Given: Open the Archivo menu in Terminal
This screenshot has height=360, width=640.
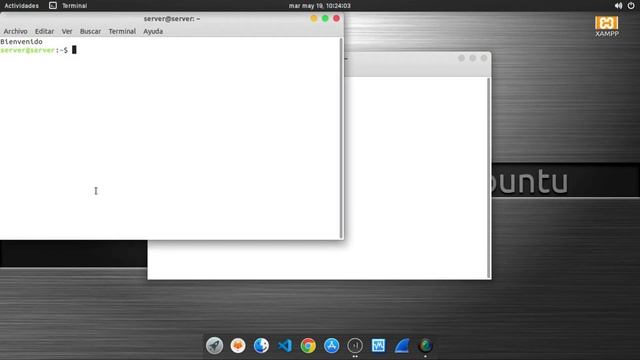Looking at the screenshot, I should 16,31.
